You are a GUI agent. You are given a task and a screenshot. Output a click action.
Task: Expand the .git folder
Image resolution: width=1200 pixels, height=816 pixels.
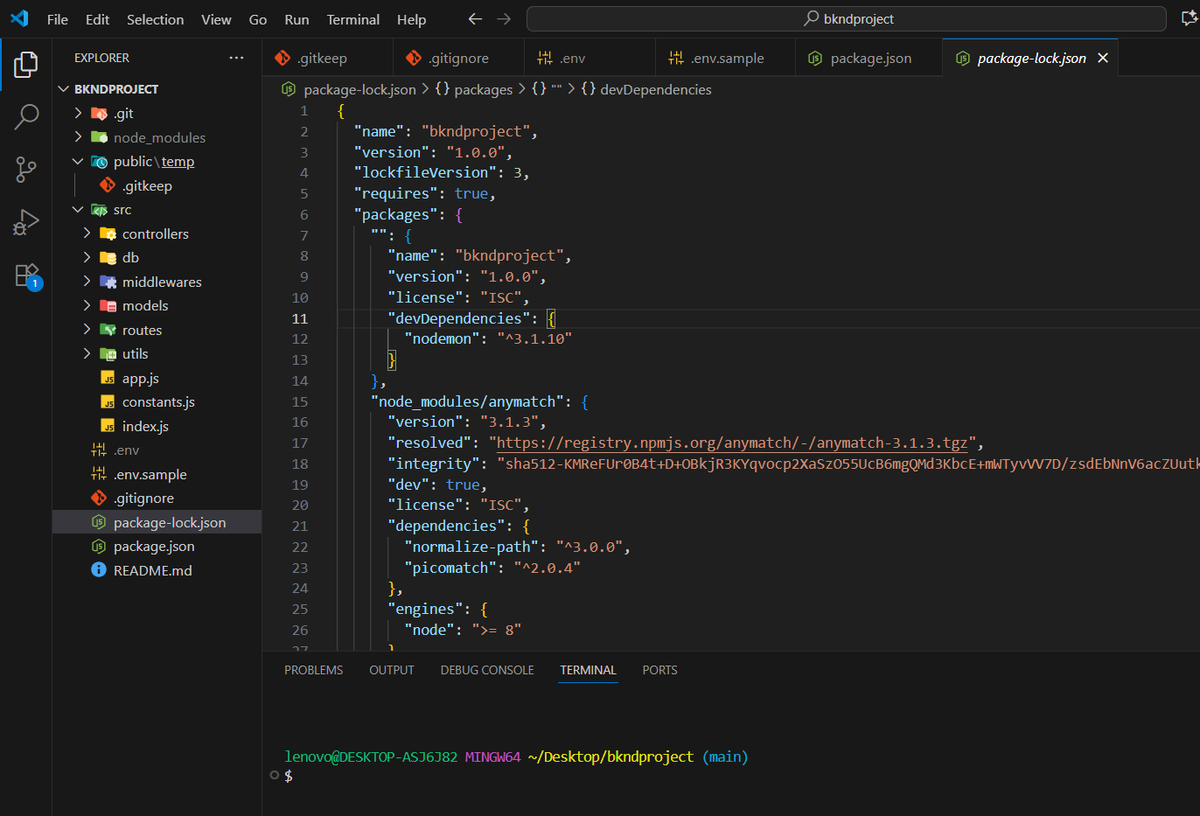(79, 113)
